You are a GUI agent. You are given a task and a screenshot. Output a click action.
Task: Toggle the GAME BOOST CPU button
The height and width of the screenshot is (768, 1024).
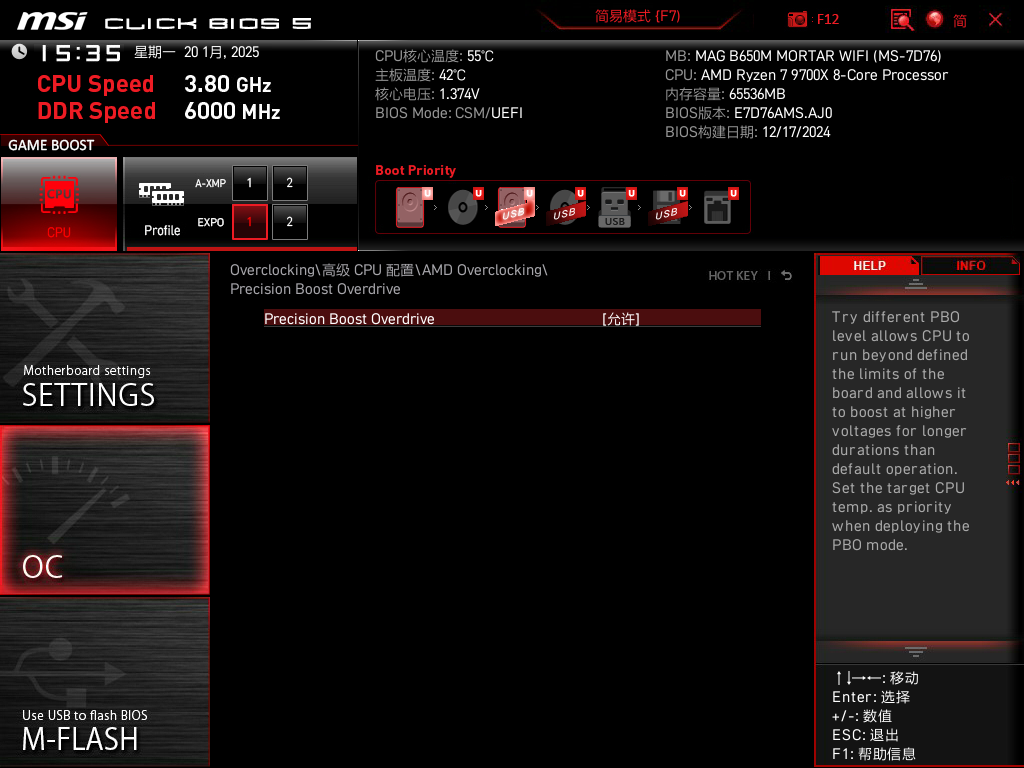59,203
